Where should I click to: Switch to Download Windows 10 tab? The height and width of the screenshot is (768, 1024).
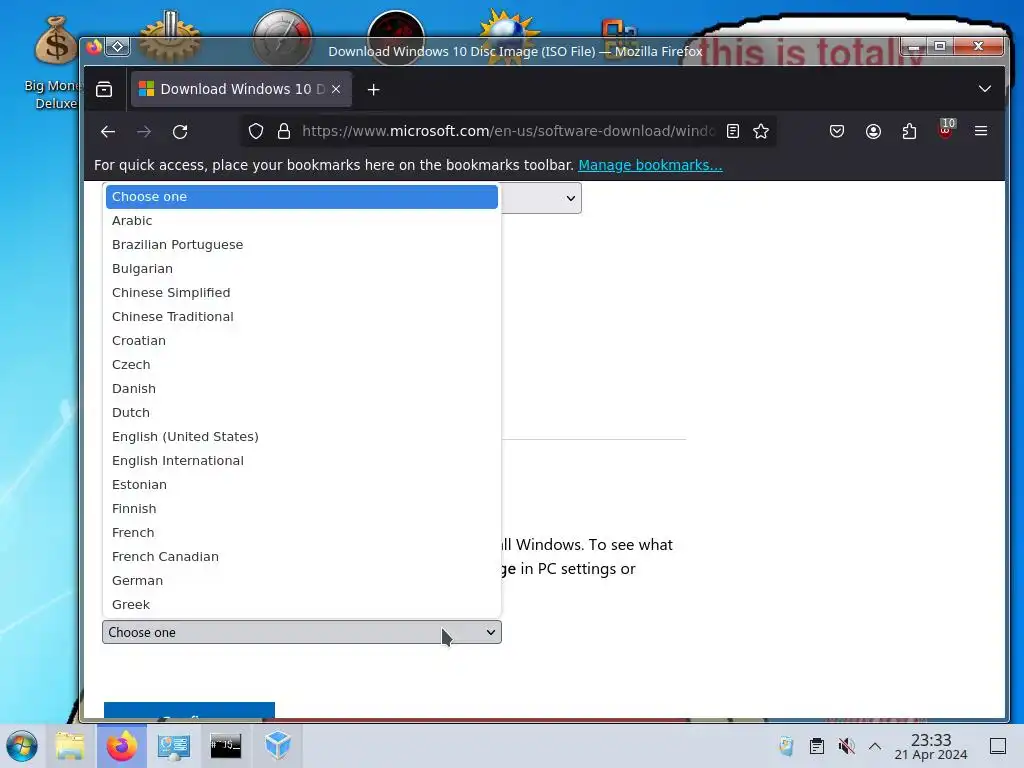pyautogui.click(x=242, y=89)
